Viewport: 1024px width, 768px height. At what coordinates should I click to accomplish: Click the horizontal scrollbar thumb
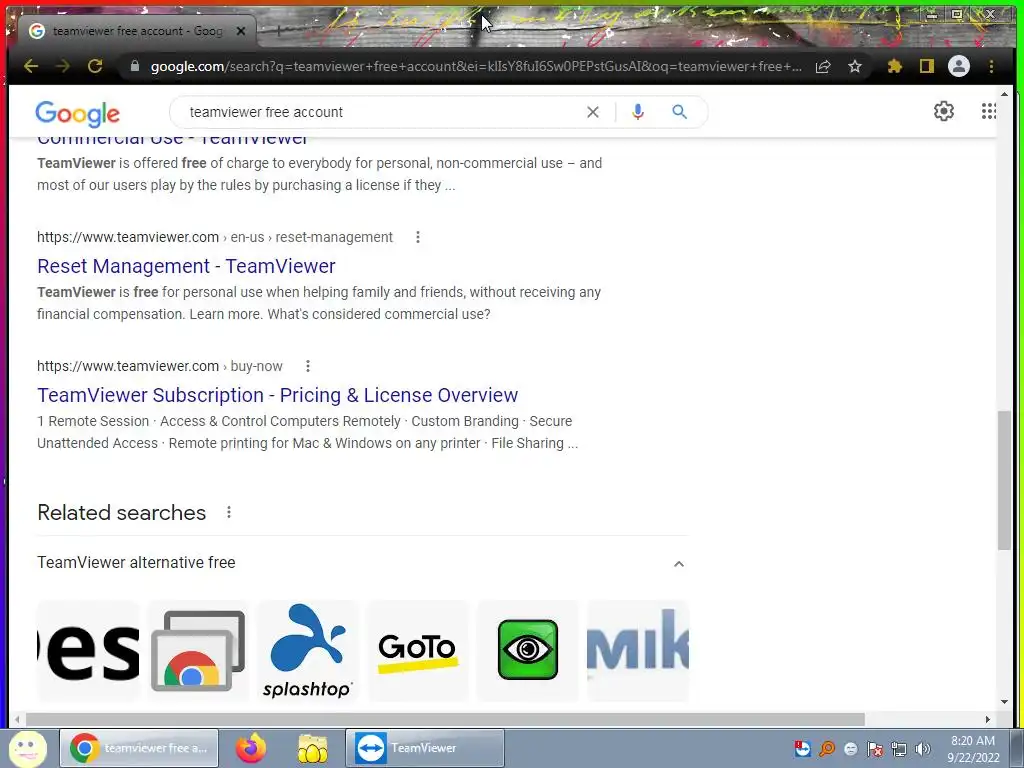[445, 720]
